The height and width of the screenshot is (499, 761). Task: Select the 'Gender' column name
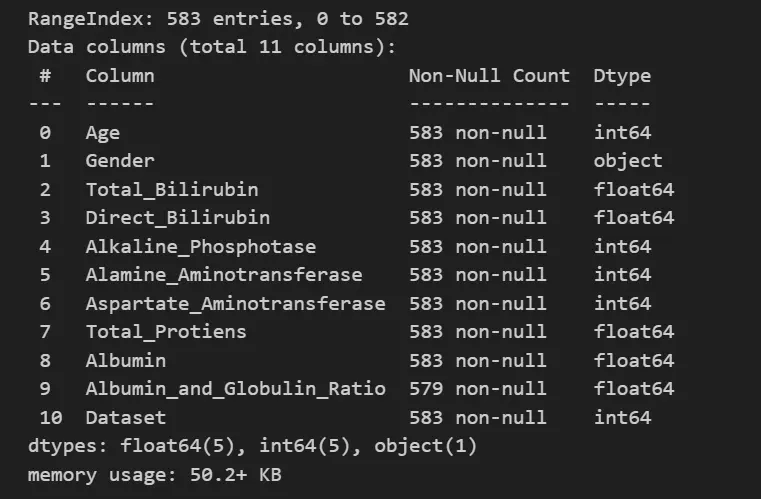(120, 161)
